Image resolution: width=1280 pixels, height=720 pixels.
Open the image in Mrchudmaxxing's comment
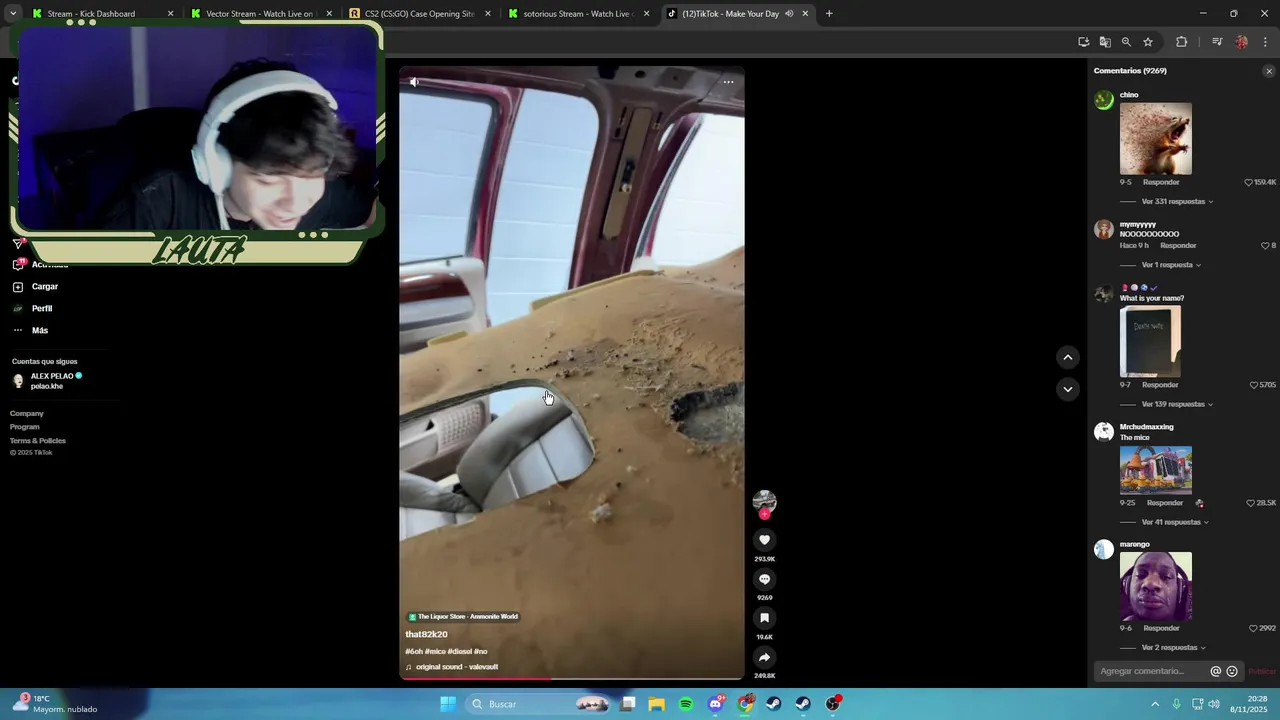pyautogui.click(x=1156, y=470)
